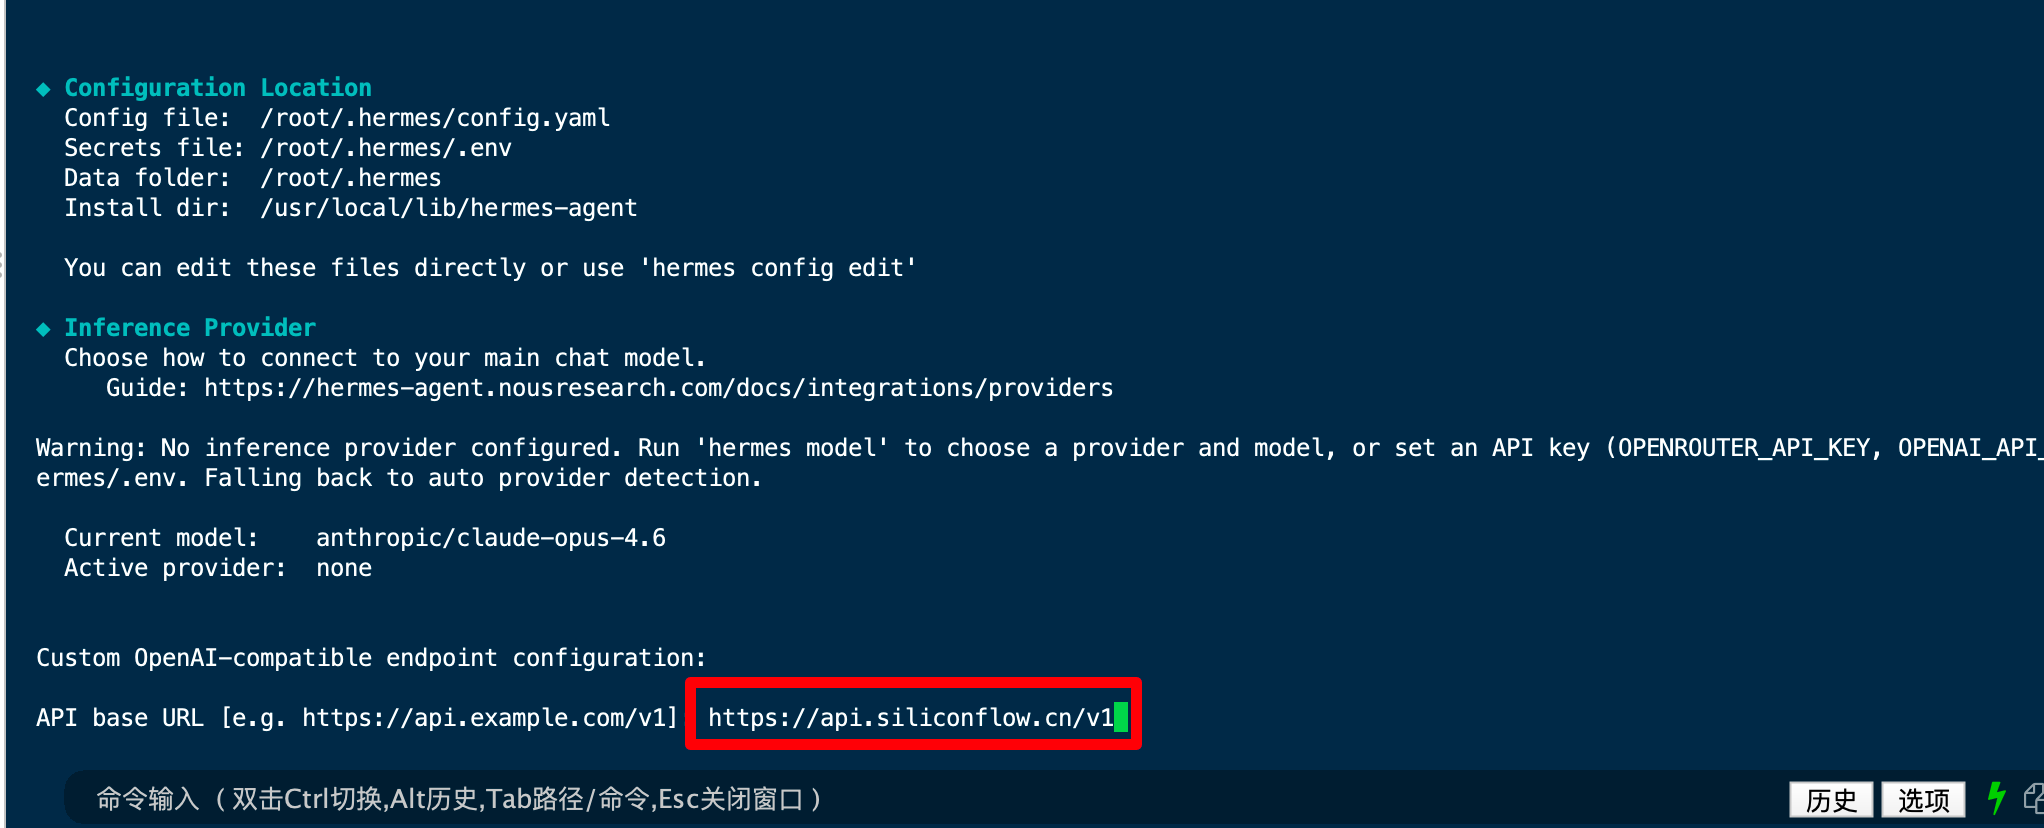Image resolution: width=2044 pixels, height=828 pixels.
Task: Select the Inference Provider heading
Action: 190,328
